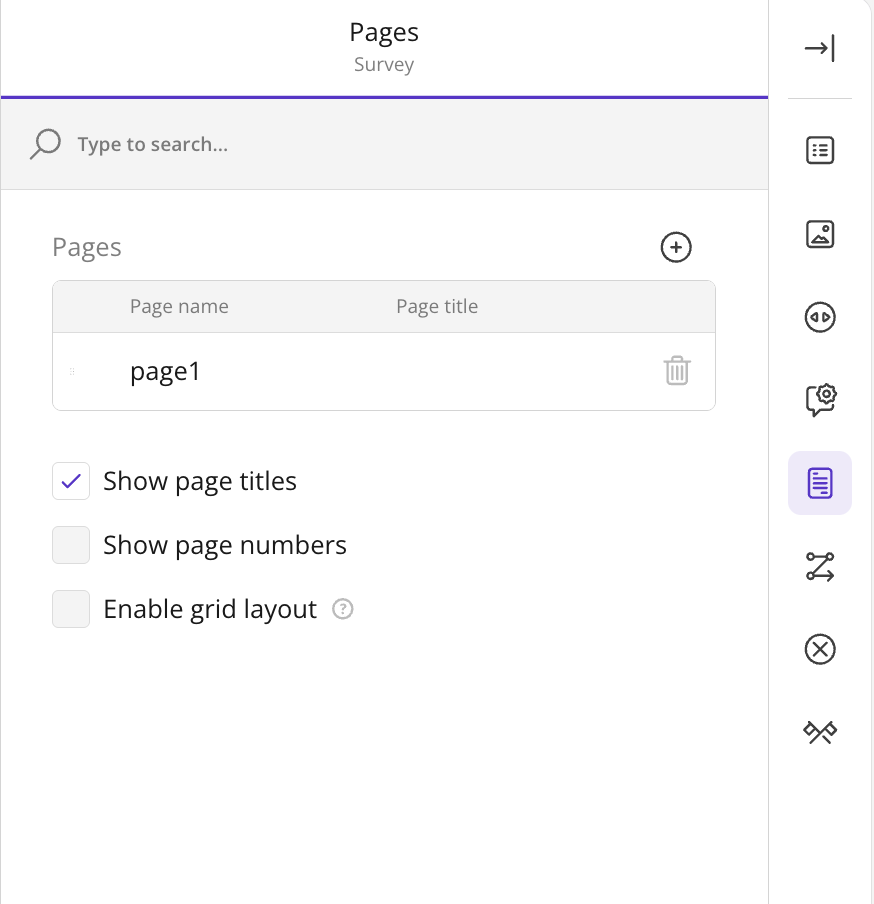Screen dimensions: 874x904
Task: Click the search magnifier icon
Action: (x=45, y=144)
